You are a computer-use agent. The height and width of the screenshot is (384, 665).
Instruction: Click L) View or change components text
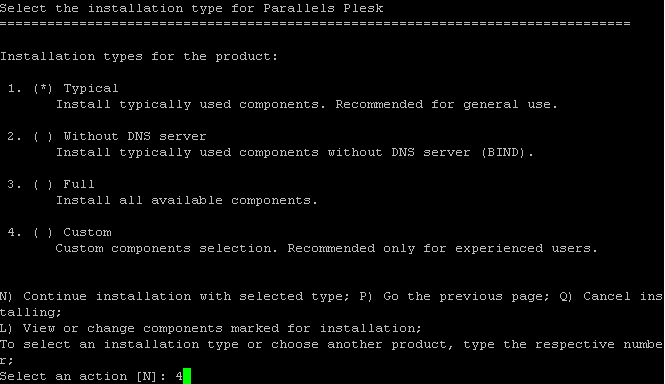coord(210,328)
